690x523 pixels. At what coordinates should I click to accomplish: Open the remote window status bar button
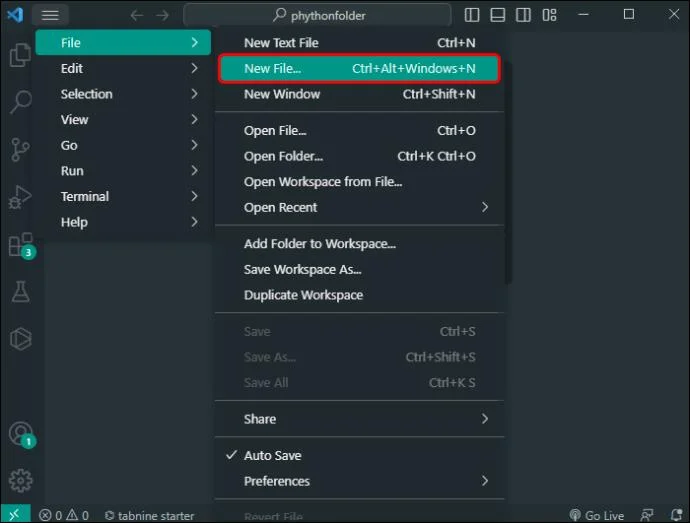15,514
